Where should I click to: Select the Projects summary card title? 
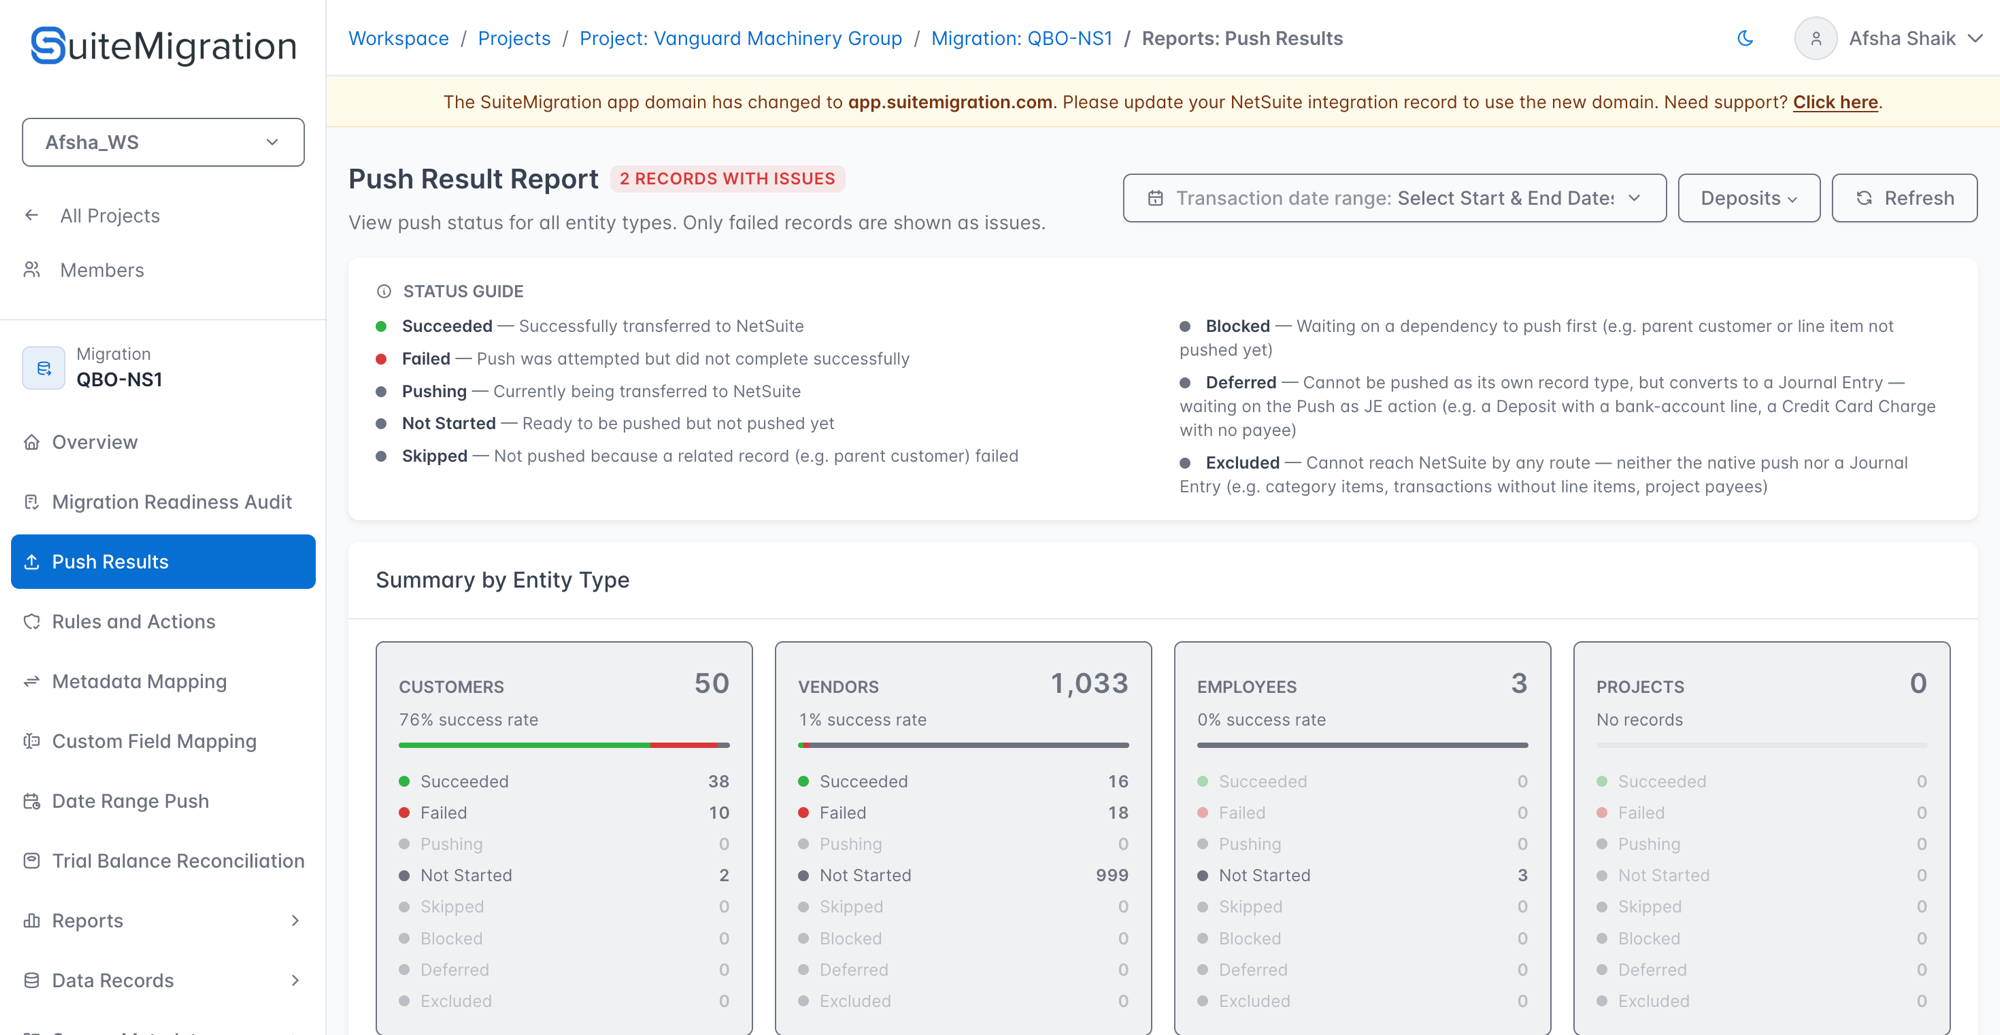point(1640,687)
